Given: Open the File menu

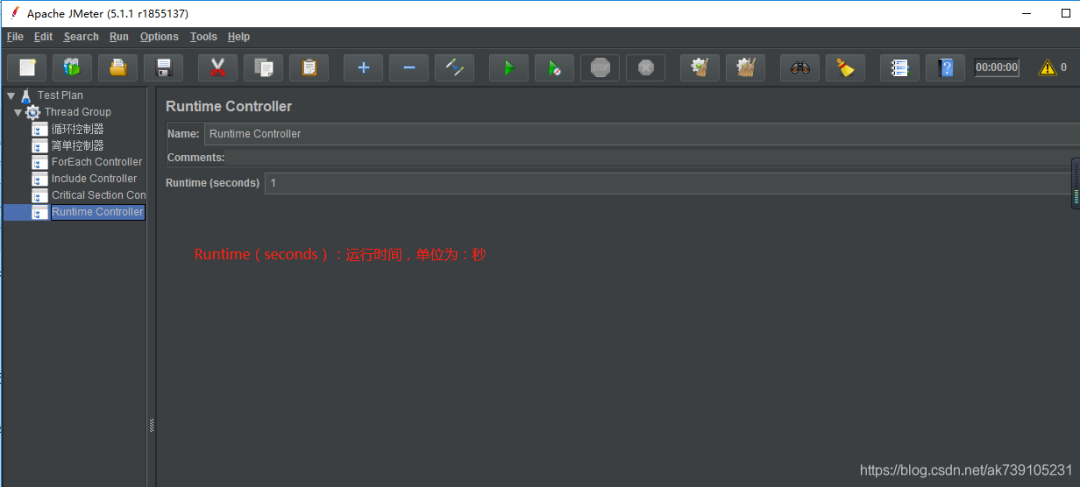Looking at the screenshot, I should pyautogui.click(x=15, y=37).
